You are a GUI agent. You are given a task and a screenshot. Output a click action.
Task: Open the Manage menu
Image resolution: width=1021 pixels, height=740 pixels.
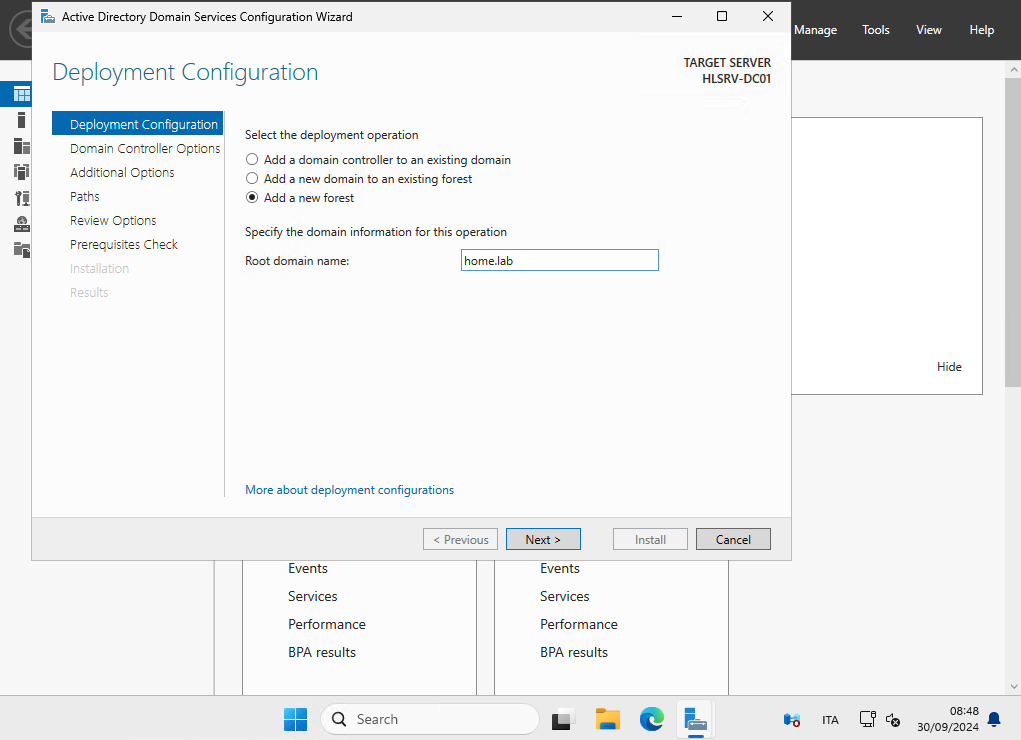point(815,30)
